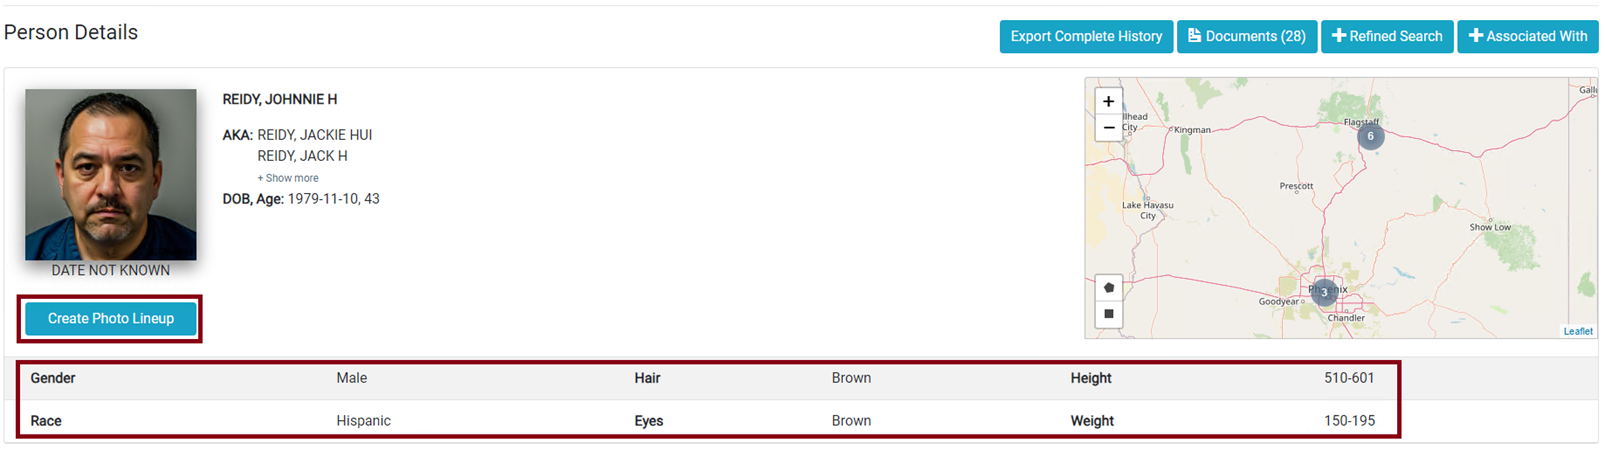
Task: Zoom in on the map
Action: point(1108,101)
